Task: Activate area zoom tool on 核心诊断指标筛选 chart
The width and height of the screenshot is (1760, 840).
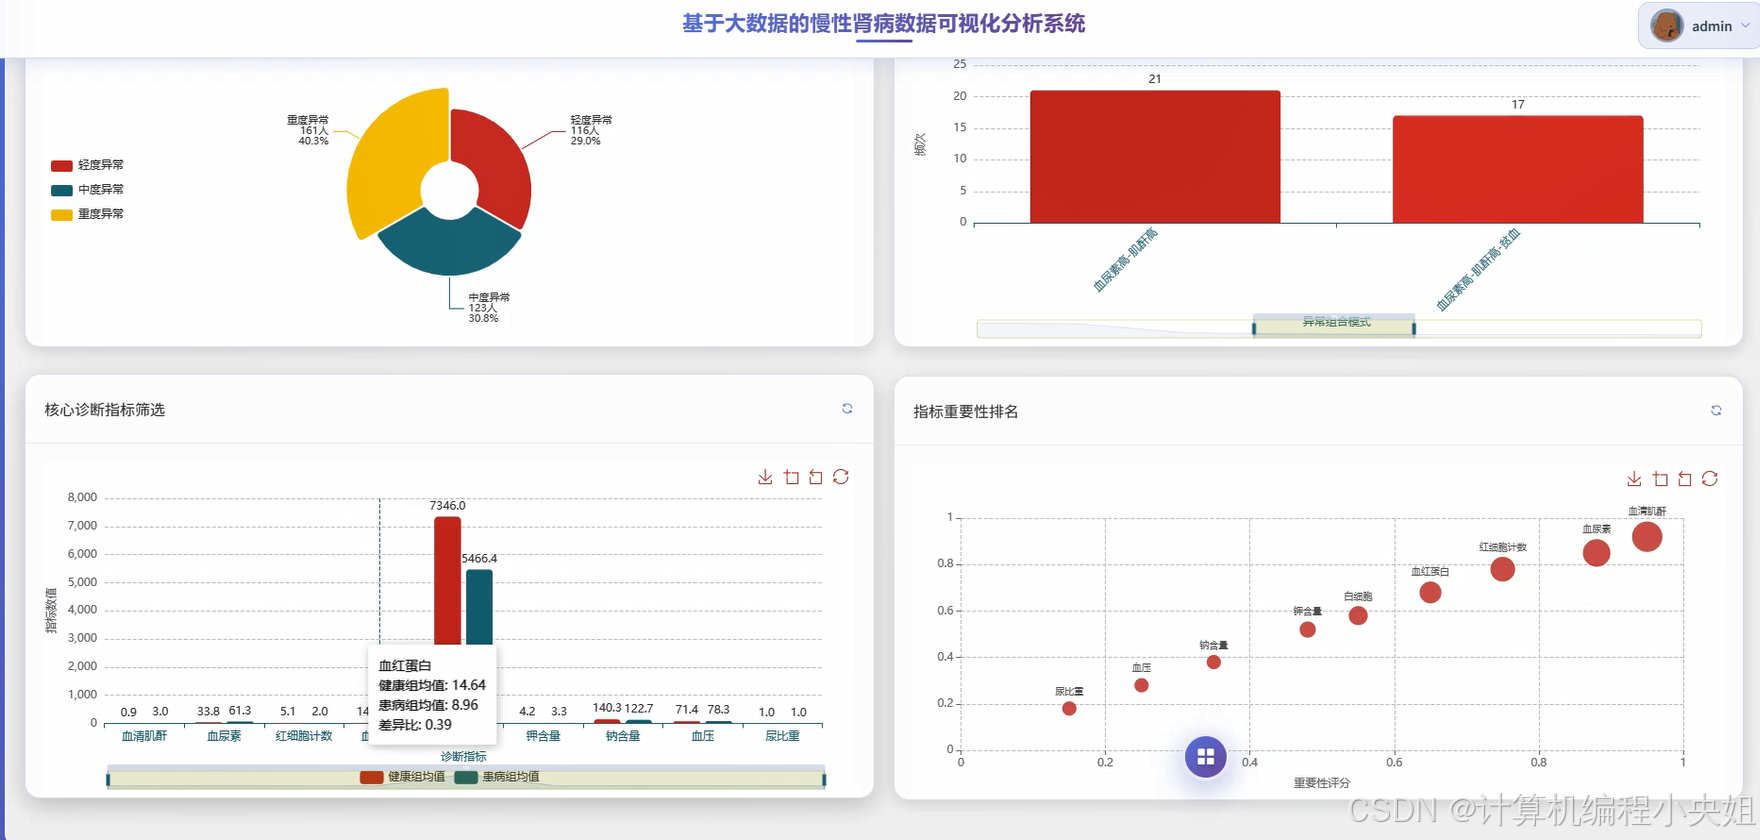Action: [x=791, y=477]
